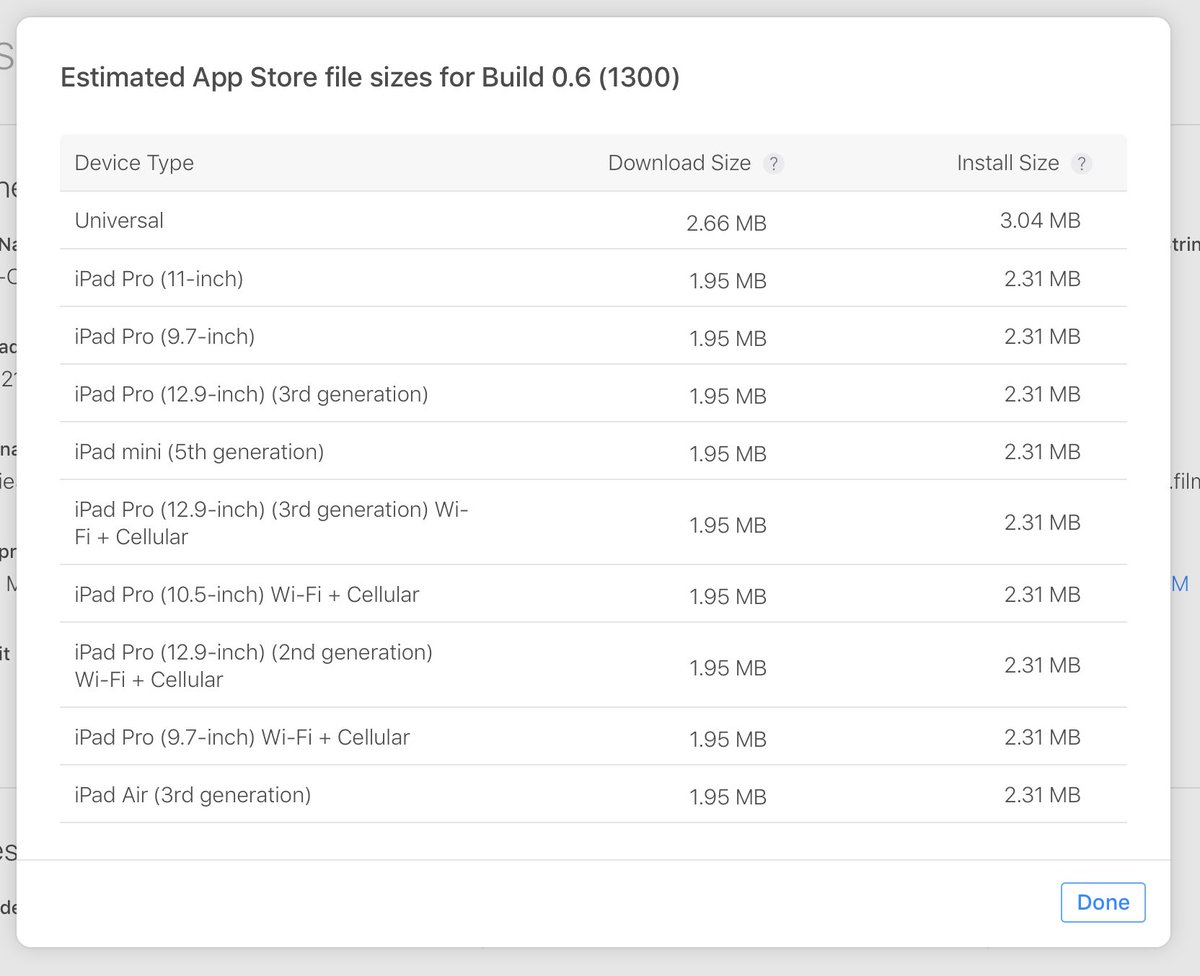Screen dimensions: 1200x976
Task: Click install size for 9.7-inch Wi-Fi + Cellular row
Action: [1042, 737]
